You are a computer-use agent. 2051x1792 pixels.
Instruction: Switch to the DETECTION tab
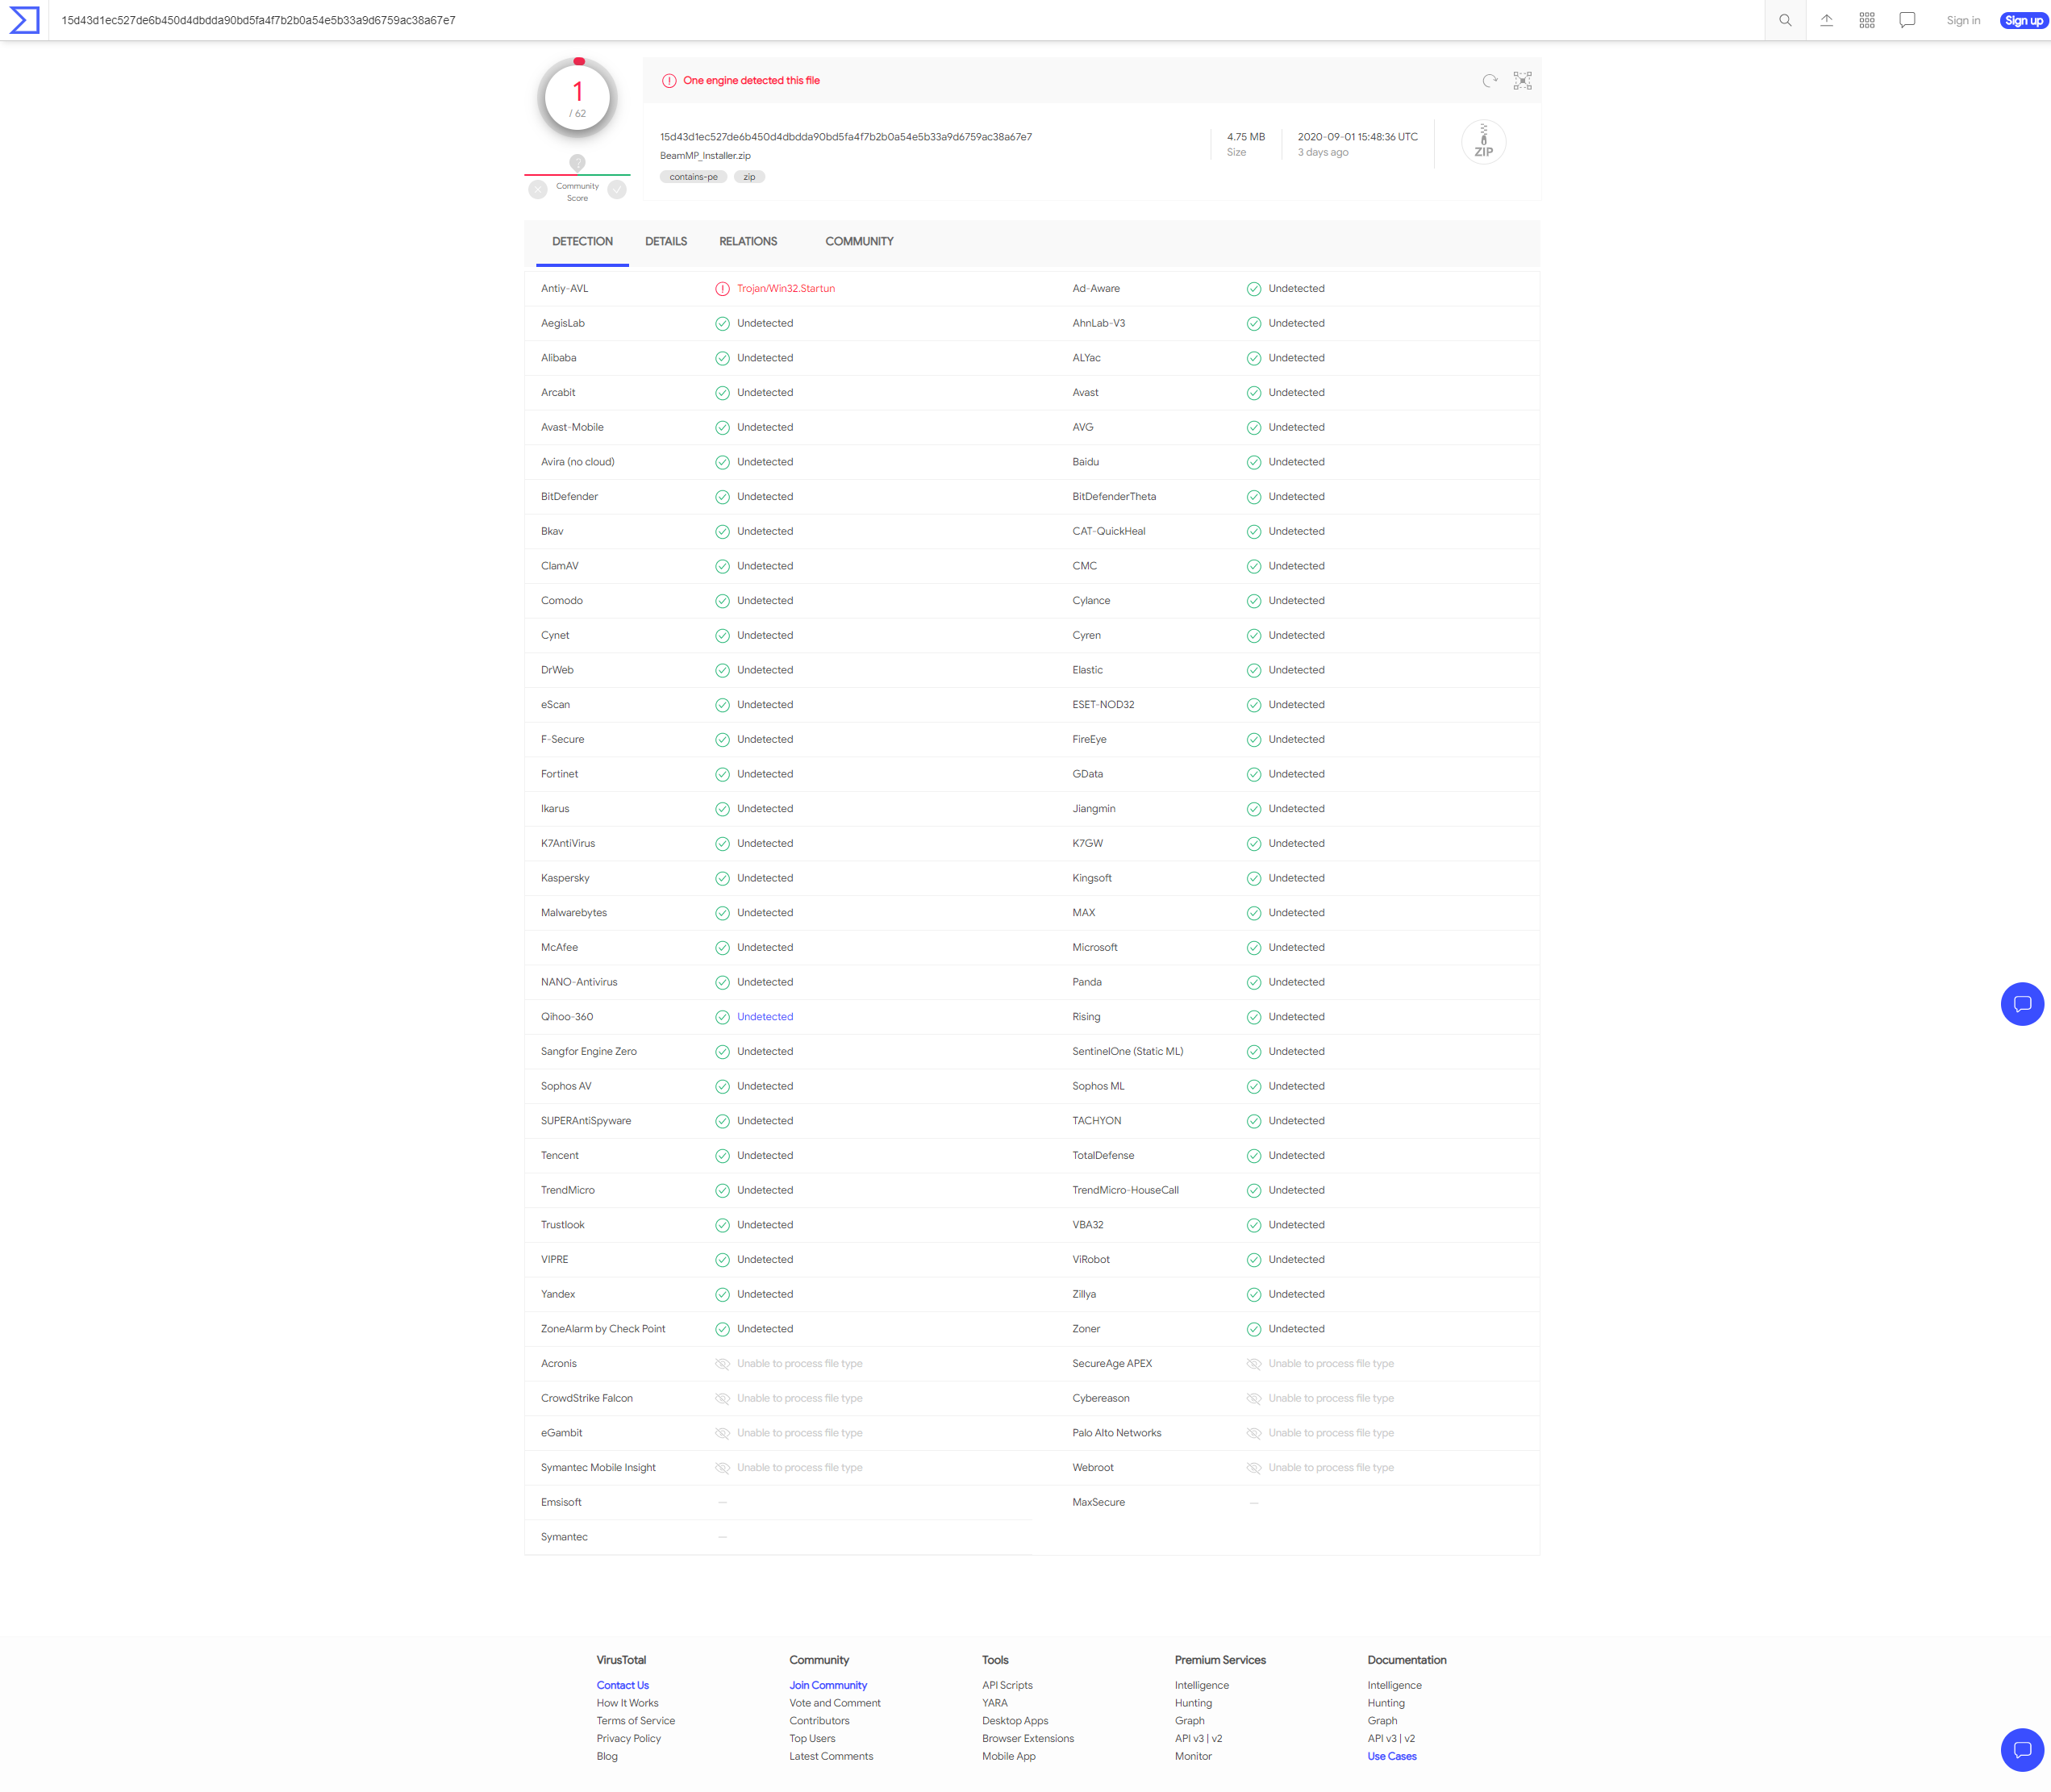point(582,242)
